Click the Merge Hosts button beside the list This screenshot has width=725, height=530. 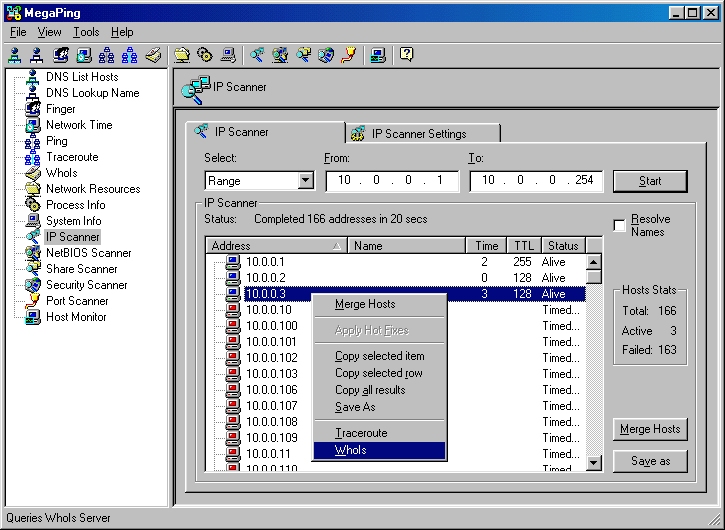650,429
